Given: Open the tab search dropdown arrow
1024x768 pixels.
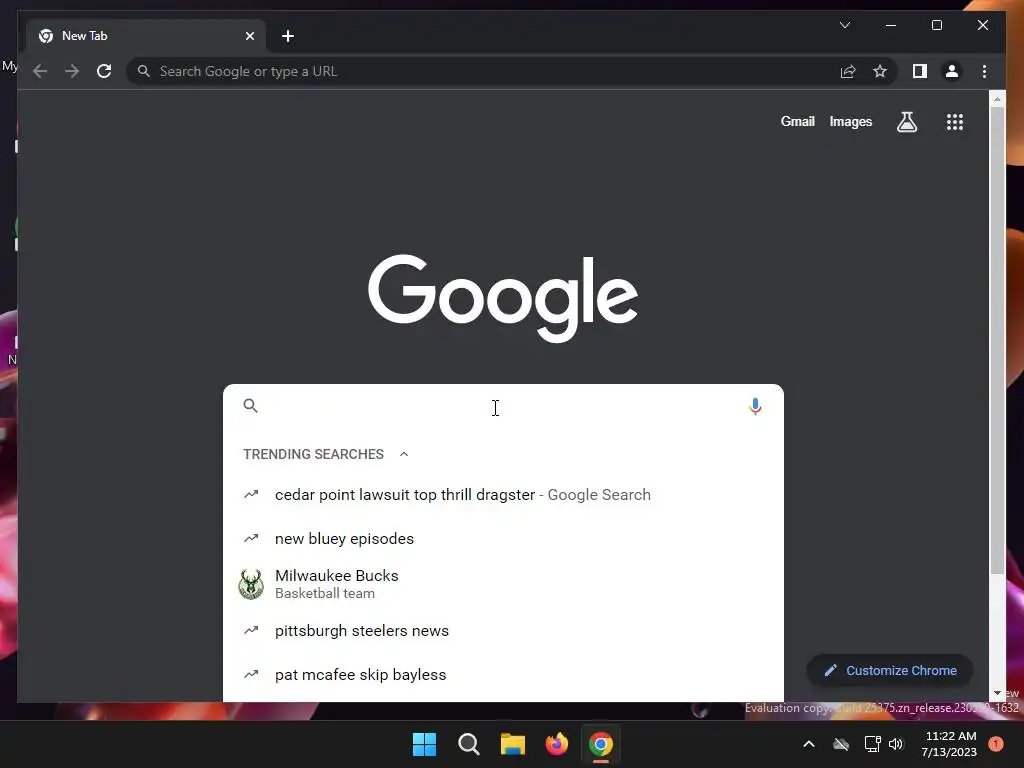Looking at the screenshot, I should click(844, 25).
